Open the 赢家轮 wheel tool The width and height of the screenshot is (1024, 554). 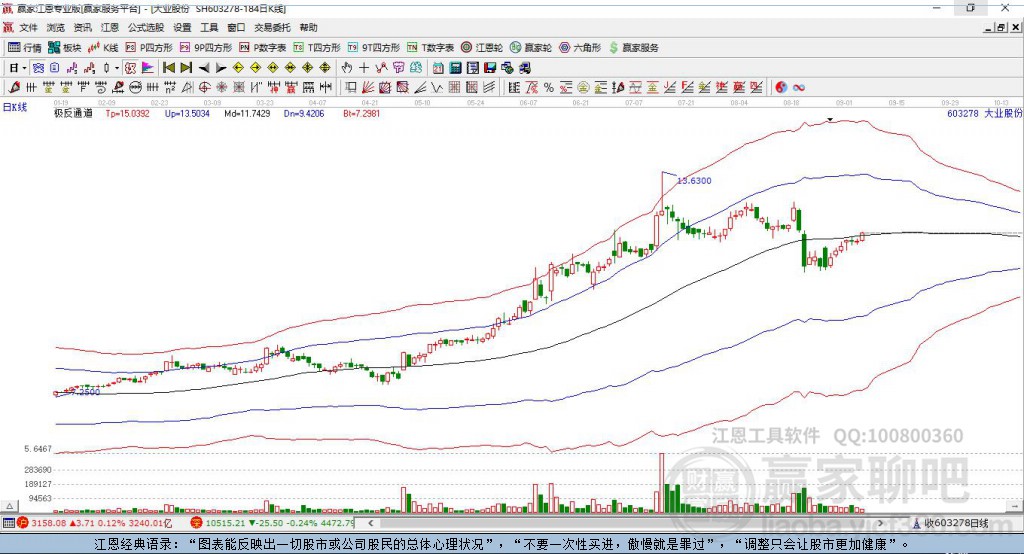(x=531, y=48)
